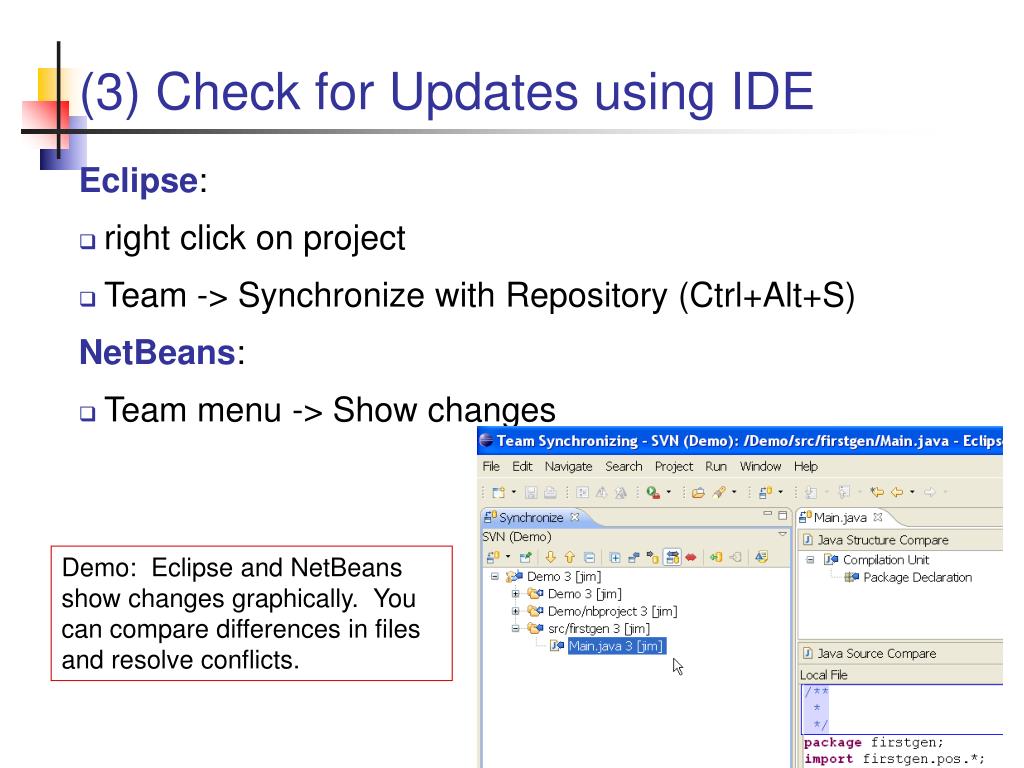The height and width of the screenshot is (768, 1024).
Task: Open the Edit menu
Action: (522, 466)
